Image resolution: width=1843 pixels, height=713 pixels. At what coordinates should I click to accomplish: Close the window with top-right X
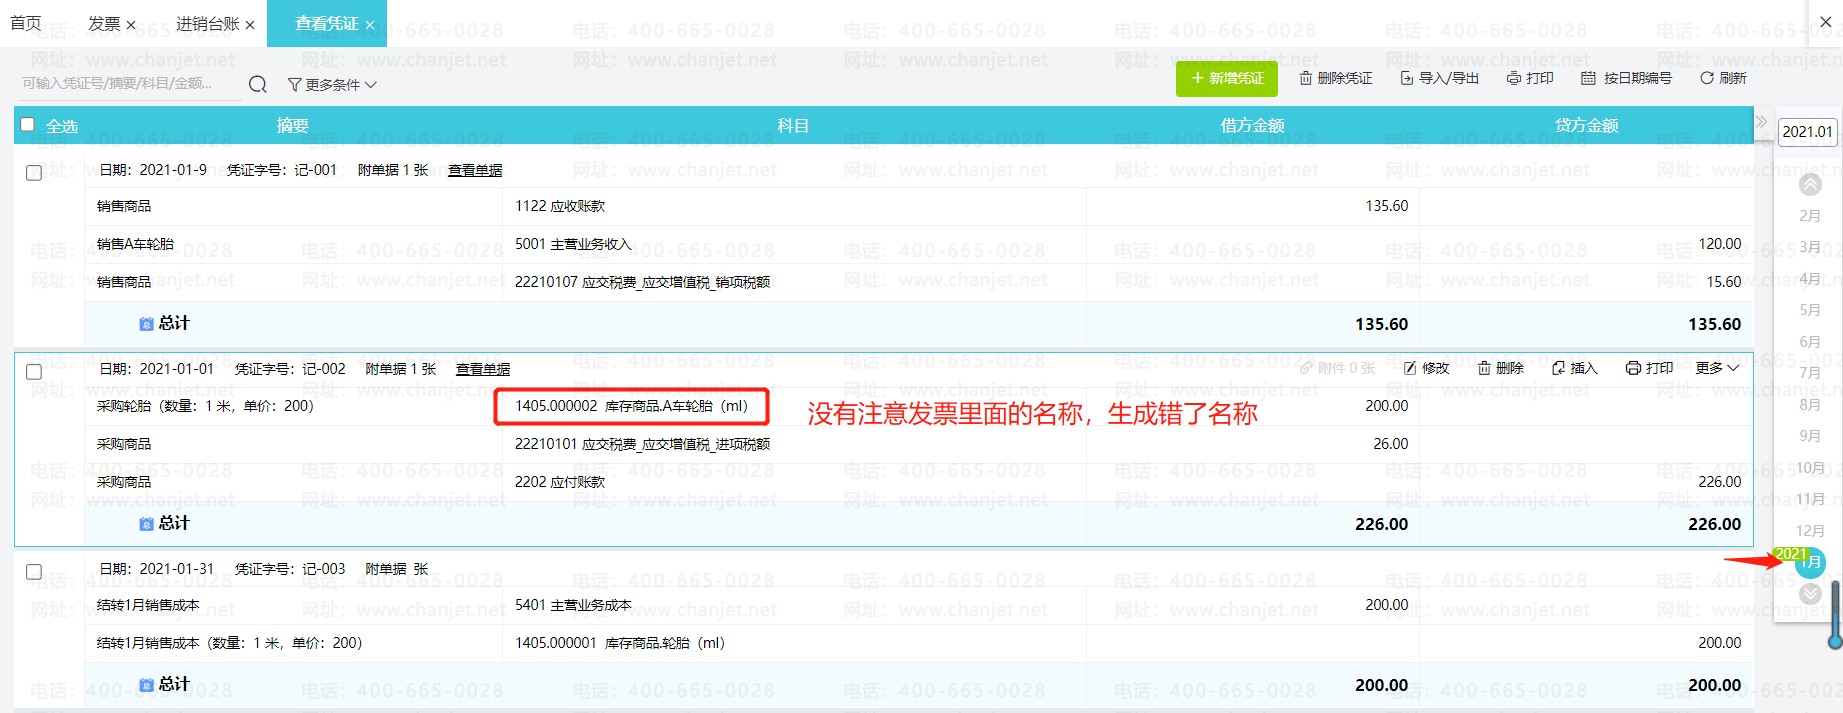(1825, 21)
